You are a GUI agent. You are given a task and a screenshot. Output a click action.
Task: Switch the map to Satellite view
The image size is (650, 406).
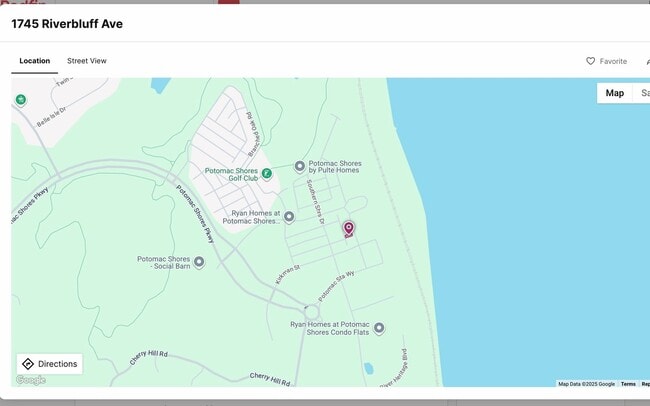coord(643,93)
